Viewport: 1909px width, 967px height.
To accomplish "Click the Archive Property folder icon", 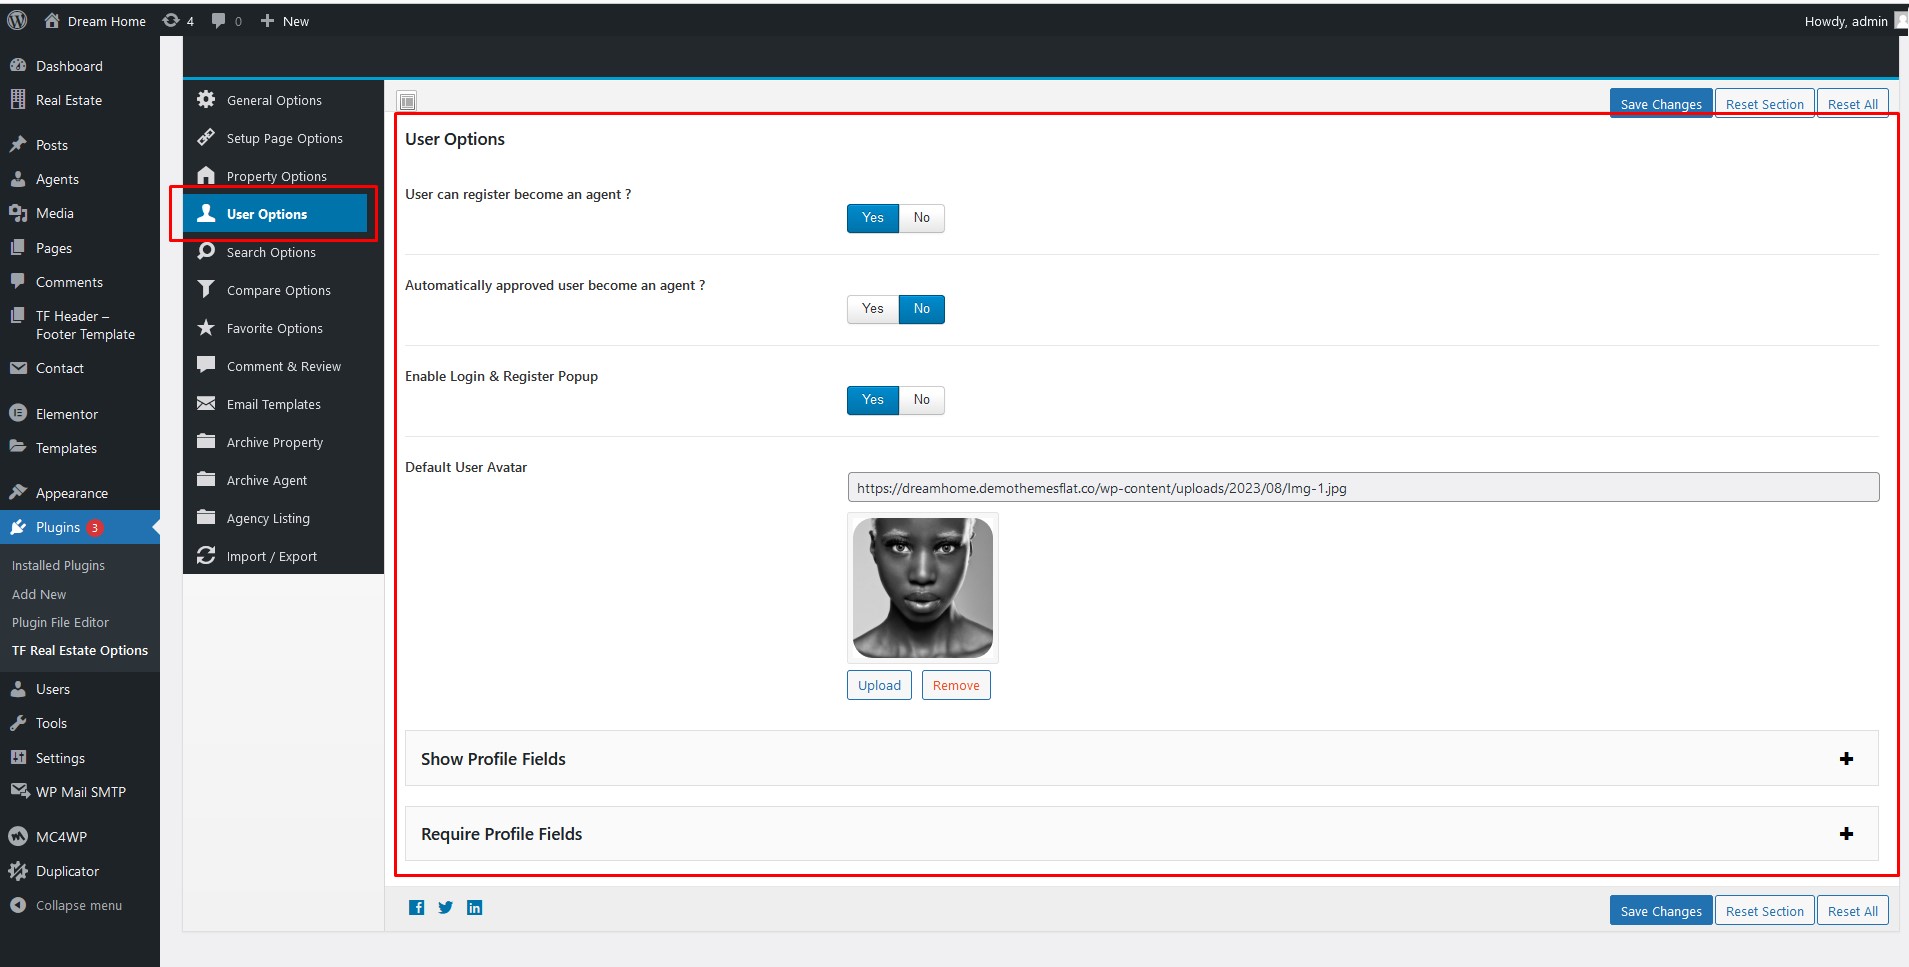I will [206, 441].
